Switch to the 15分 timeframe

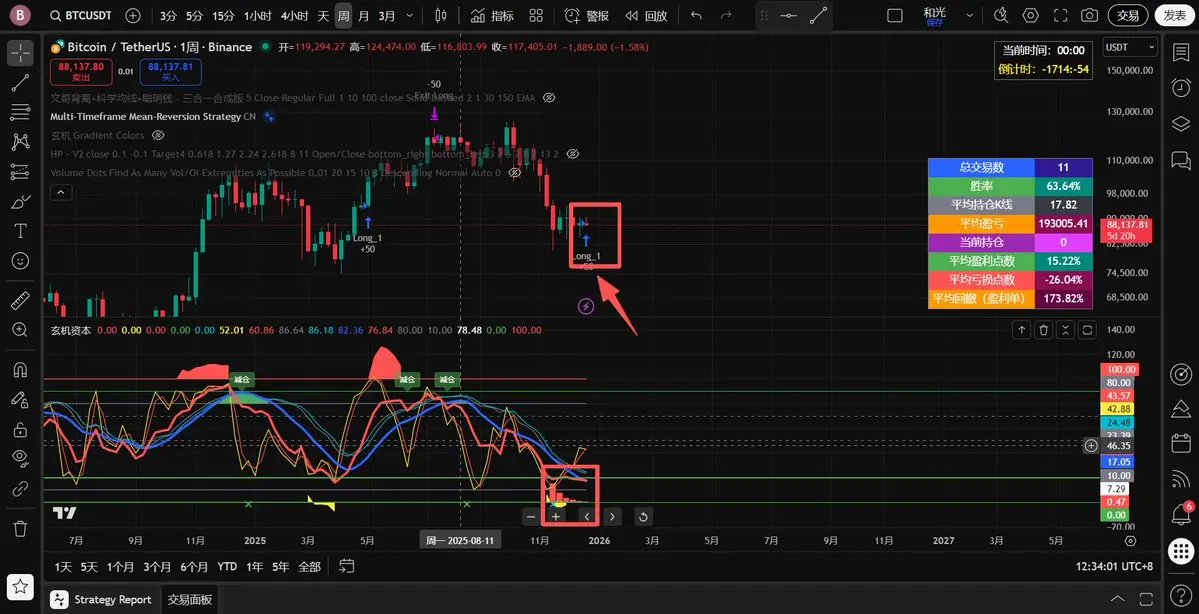coord(223,15)
